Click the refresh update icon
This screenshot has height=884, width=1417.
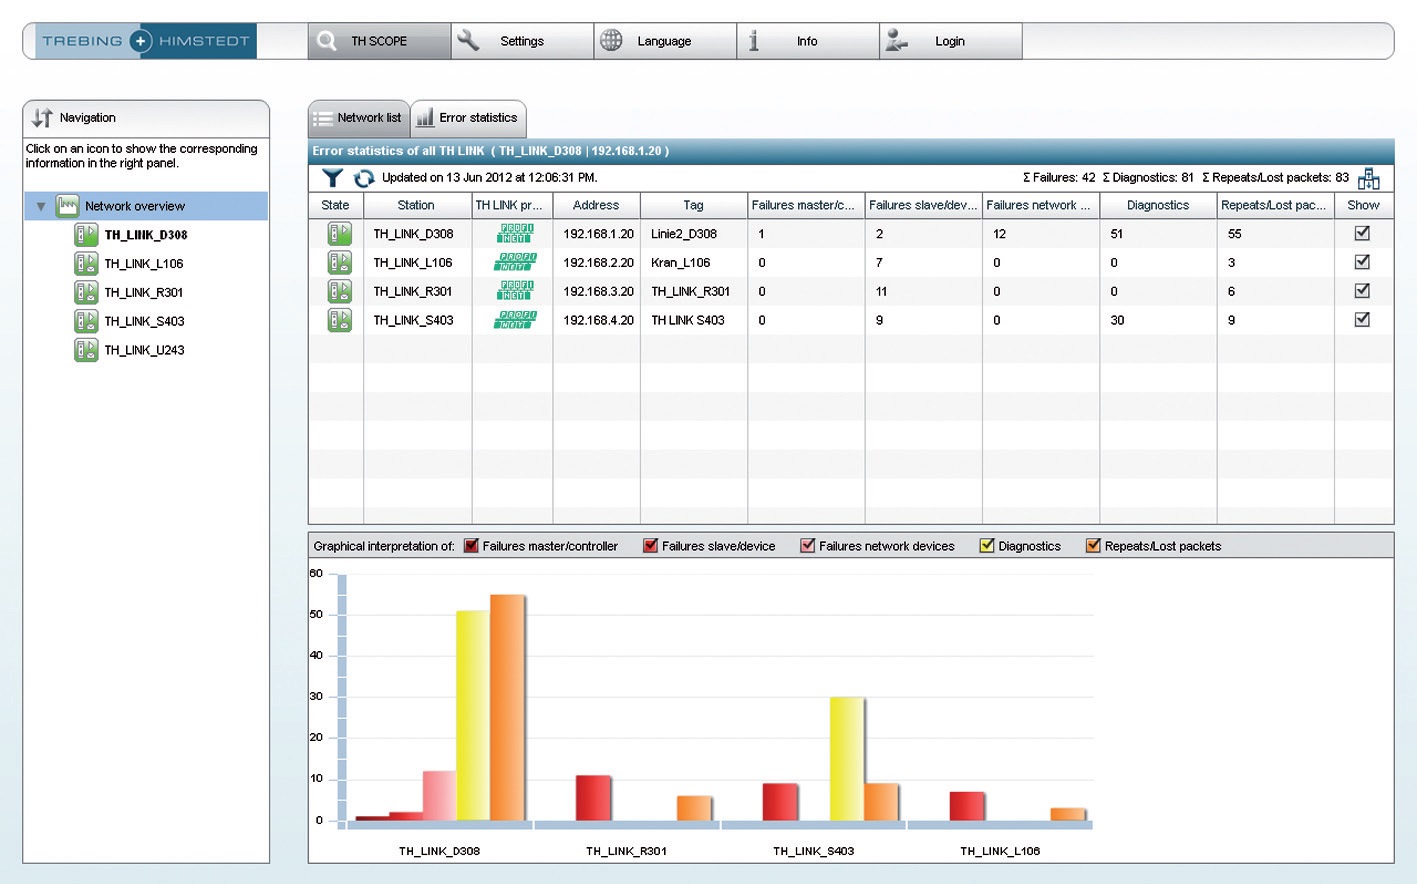click(364, 178)
